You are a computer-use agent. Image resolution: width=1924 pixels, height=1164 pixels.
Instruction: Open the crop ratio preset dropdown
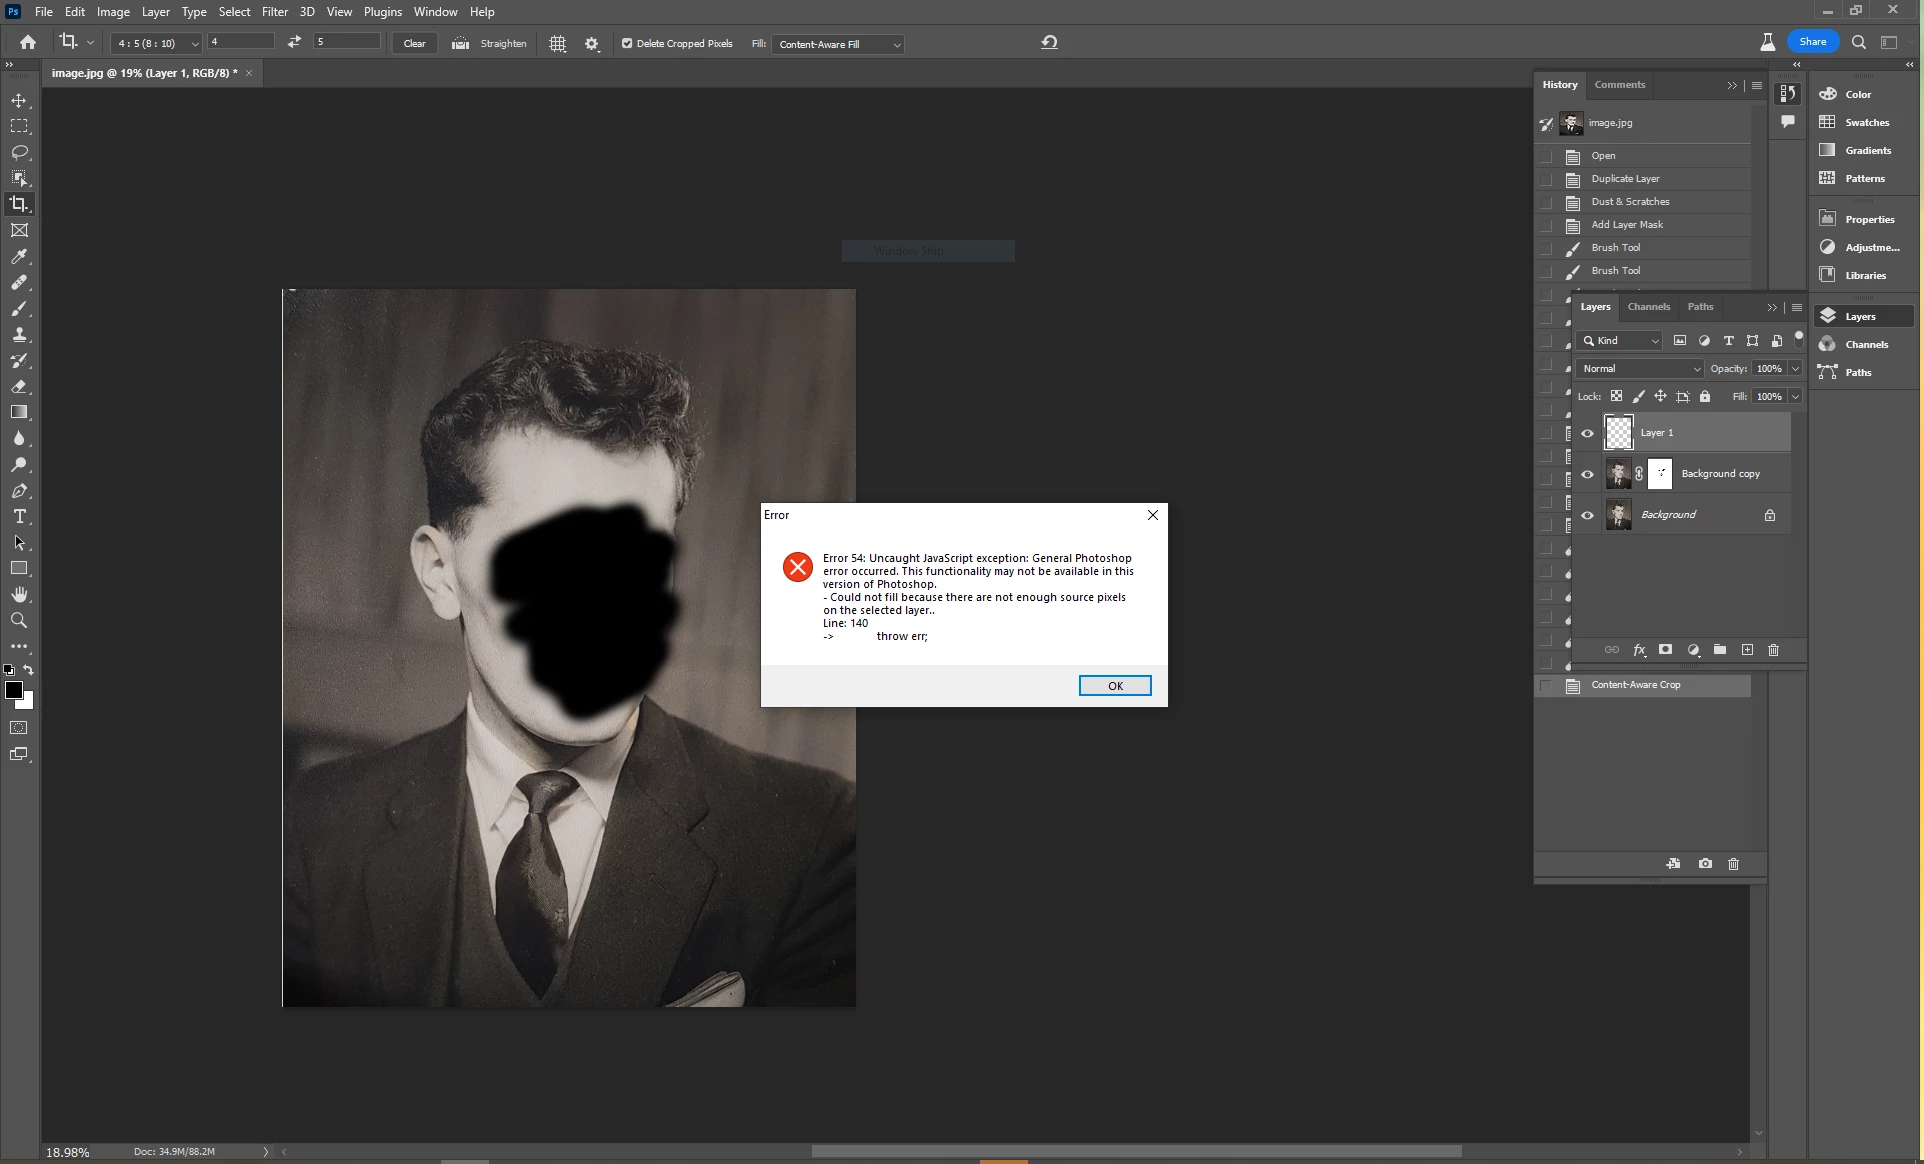point(156,44)
